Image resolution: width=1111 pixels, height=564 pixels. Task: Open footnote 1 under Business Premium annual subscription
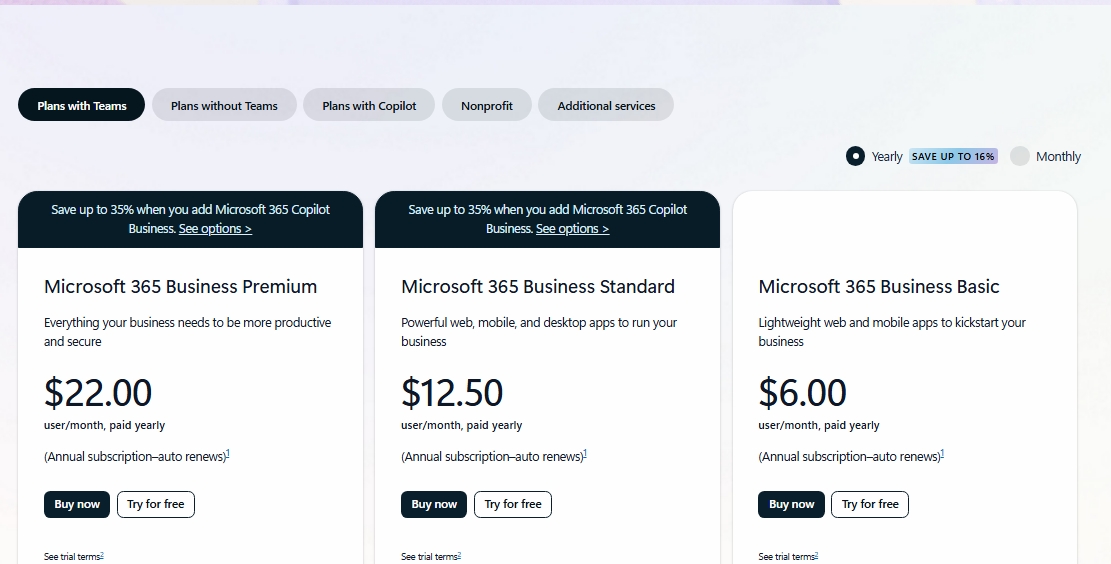coord(228,453)
